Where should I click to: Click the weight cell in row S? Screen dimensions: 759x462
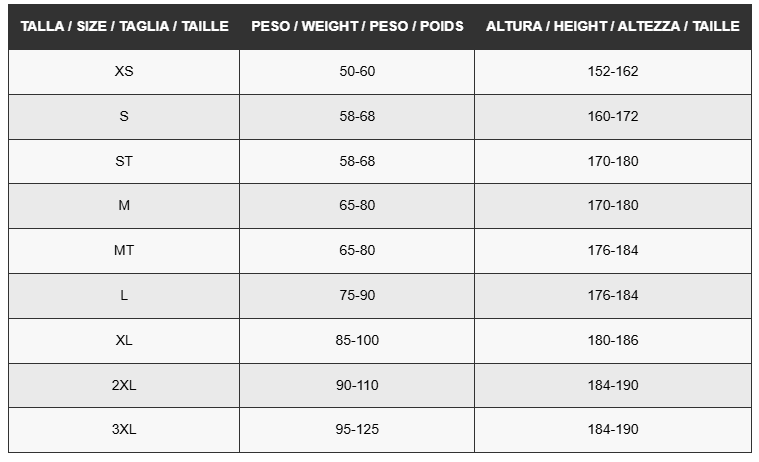tap(357, 117)
